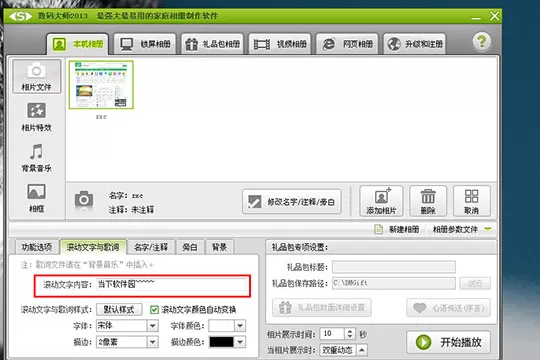The image size is (540, 360).
Task: Click the white 字体颜色 swatch
Action: (x=221, y=326)
